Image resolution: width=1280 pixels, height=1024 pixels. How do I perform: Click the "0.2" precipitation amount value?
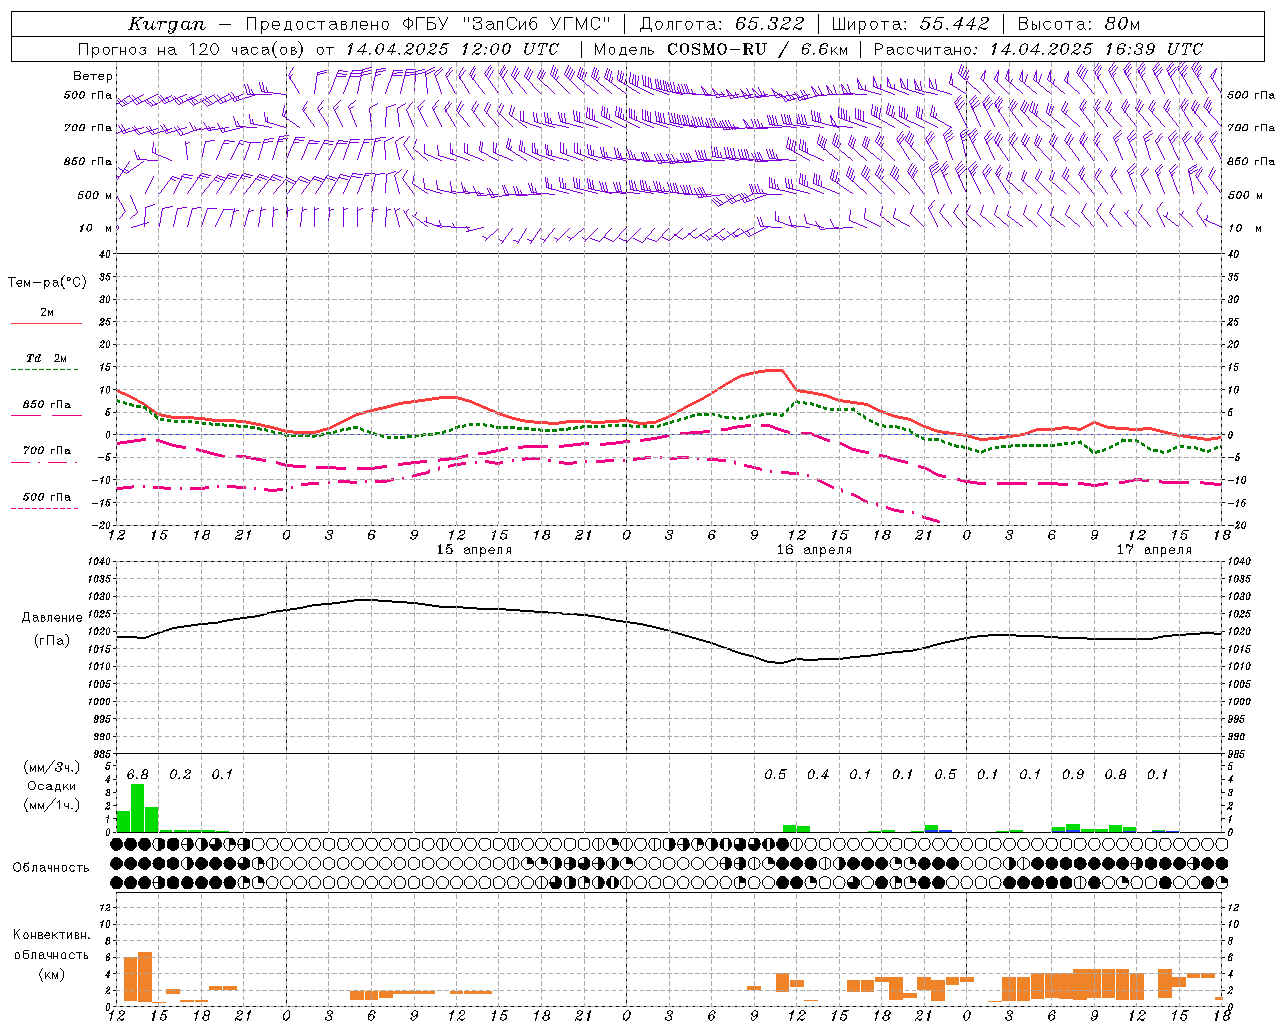tap(180, 775)
